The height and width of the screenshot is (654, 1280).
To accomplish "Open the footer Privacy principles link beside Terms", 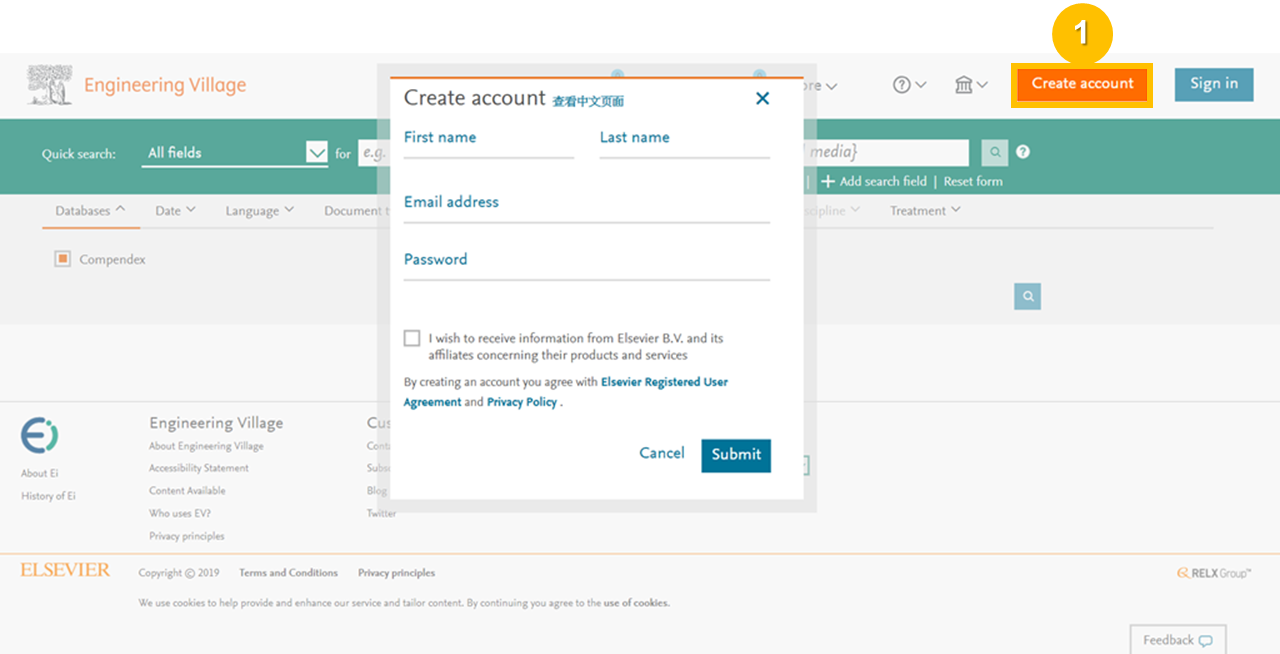I will pos(396,573).
